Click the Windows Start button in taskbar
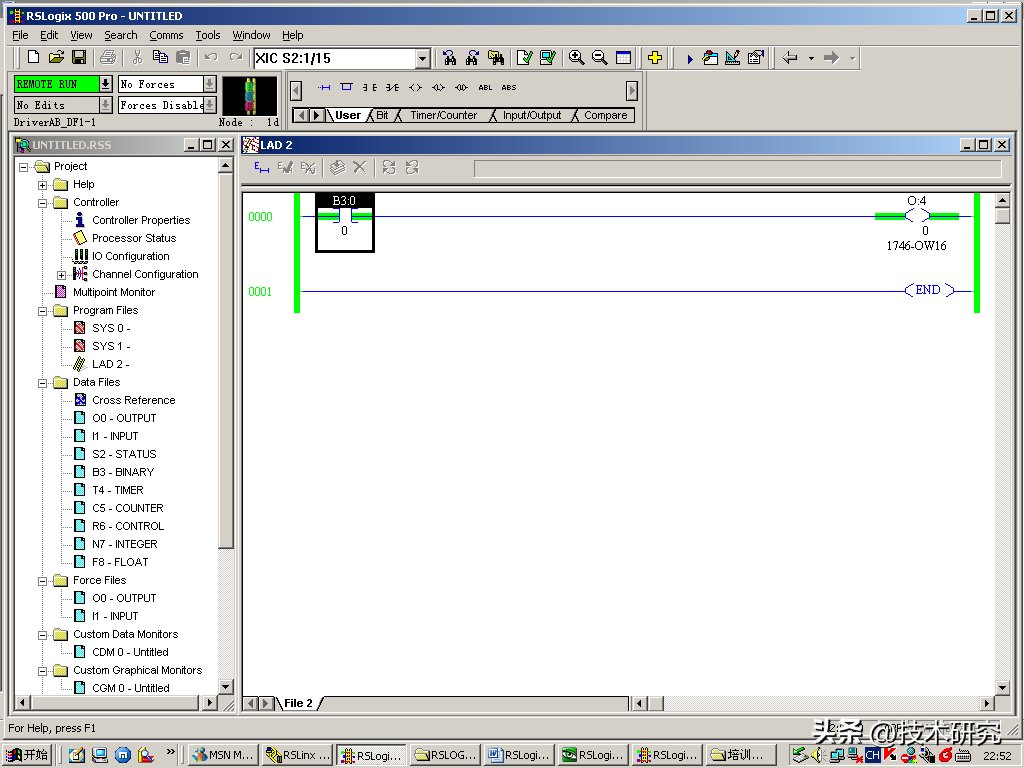Screen dimensions: 1024x768 tap(27, 755)
